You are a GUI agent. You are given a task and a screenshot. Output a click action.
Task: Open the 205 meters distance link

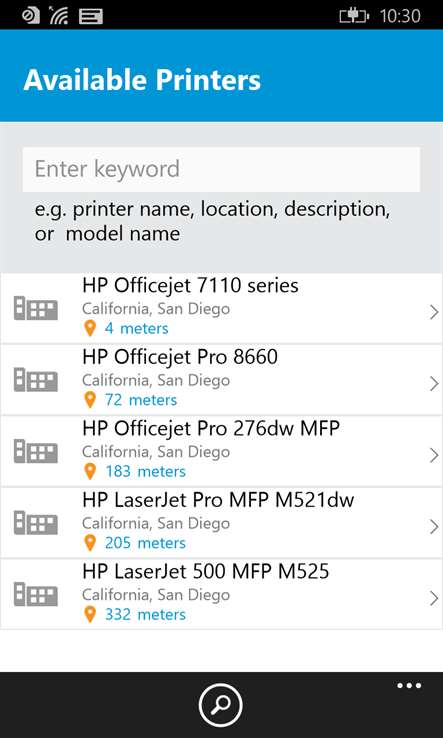coord(145,543)
